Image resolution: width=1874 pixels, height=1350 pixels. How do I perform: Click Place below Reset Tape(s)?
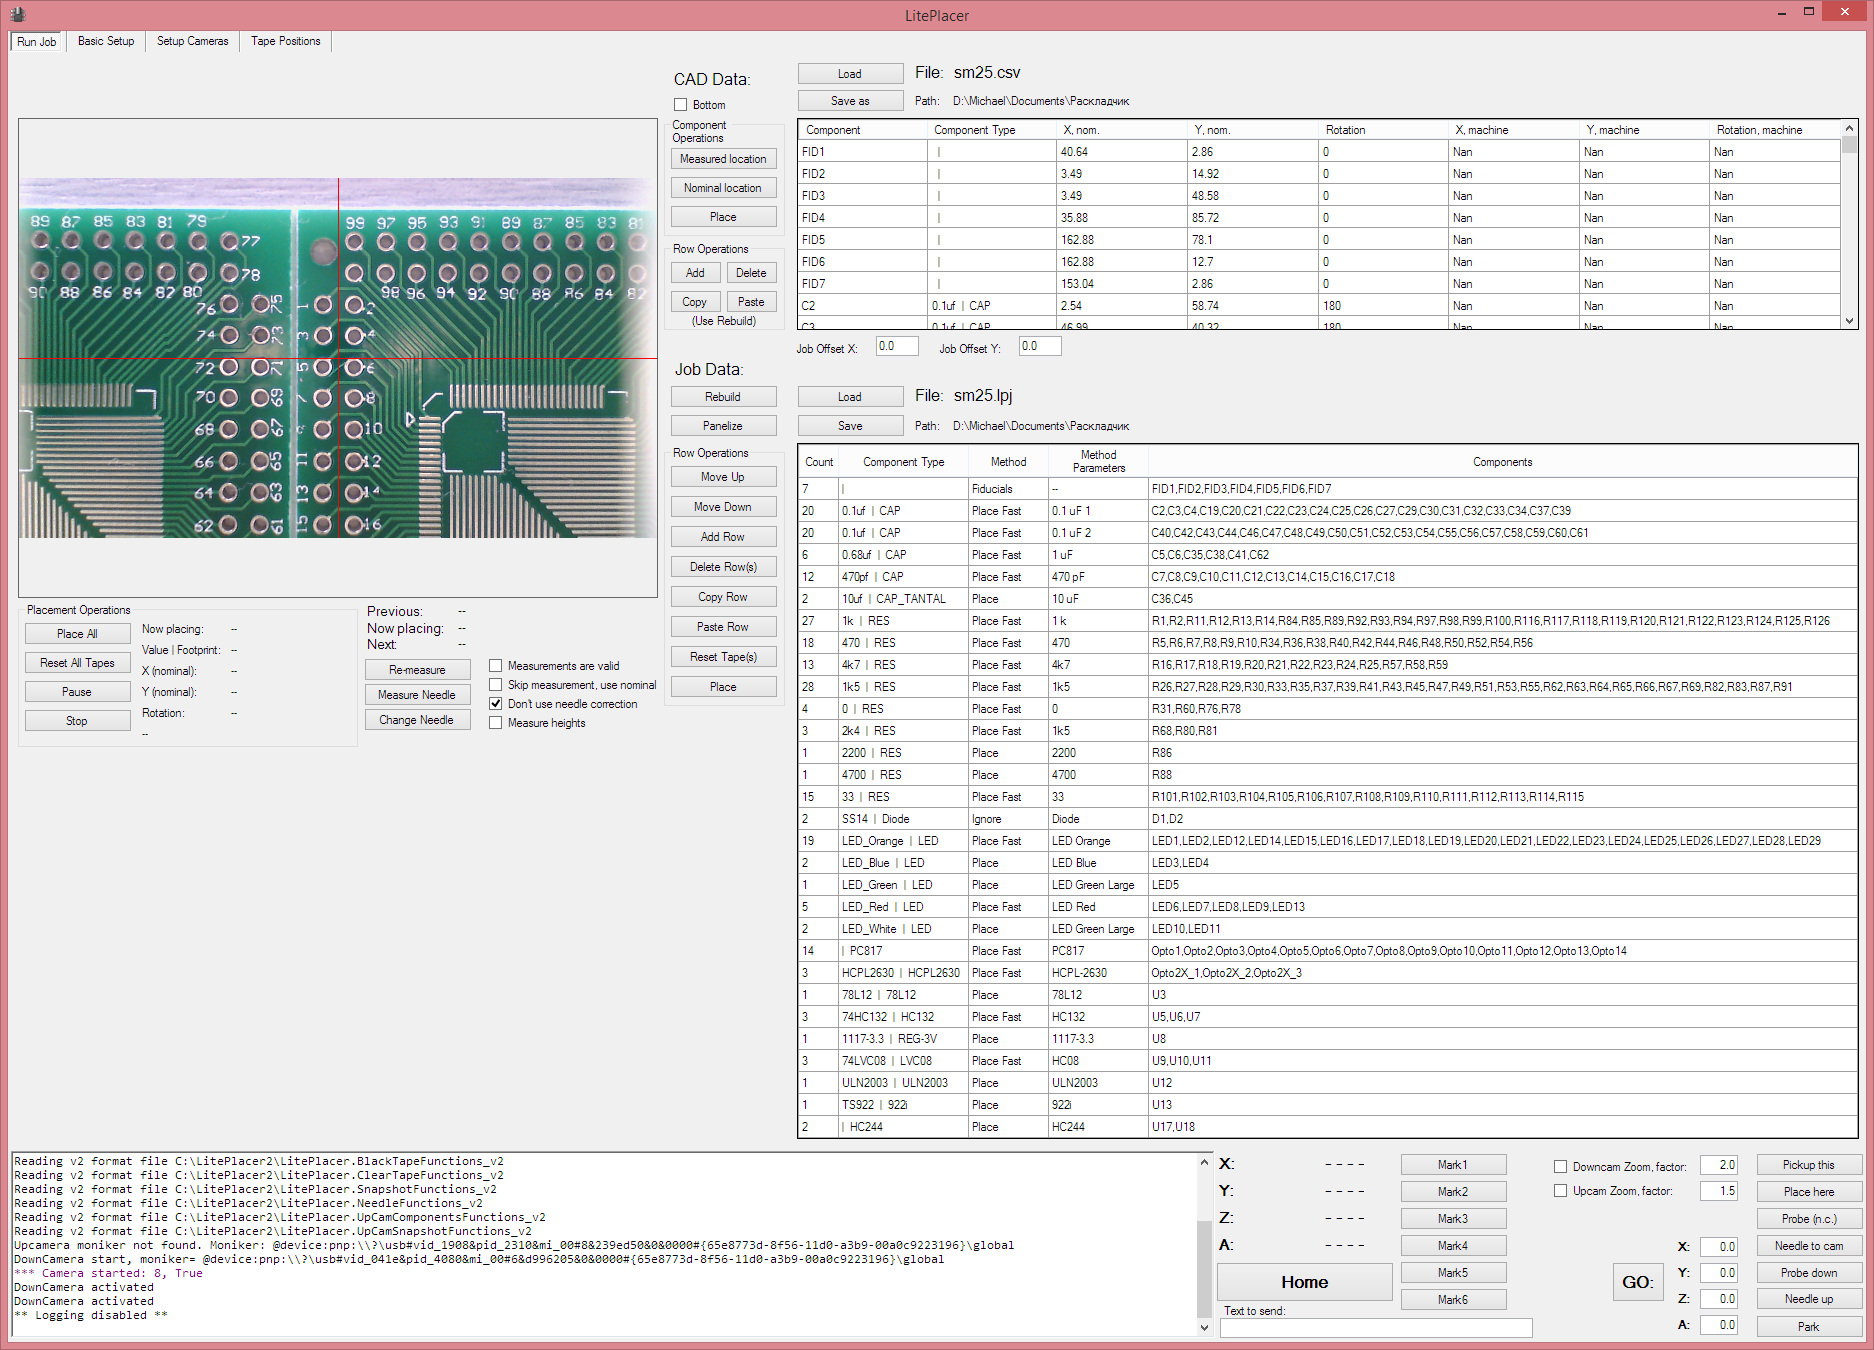[723, 687]
